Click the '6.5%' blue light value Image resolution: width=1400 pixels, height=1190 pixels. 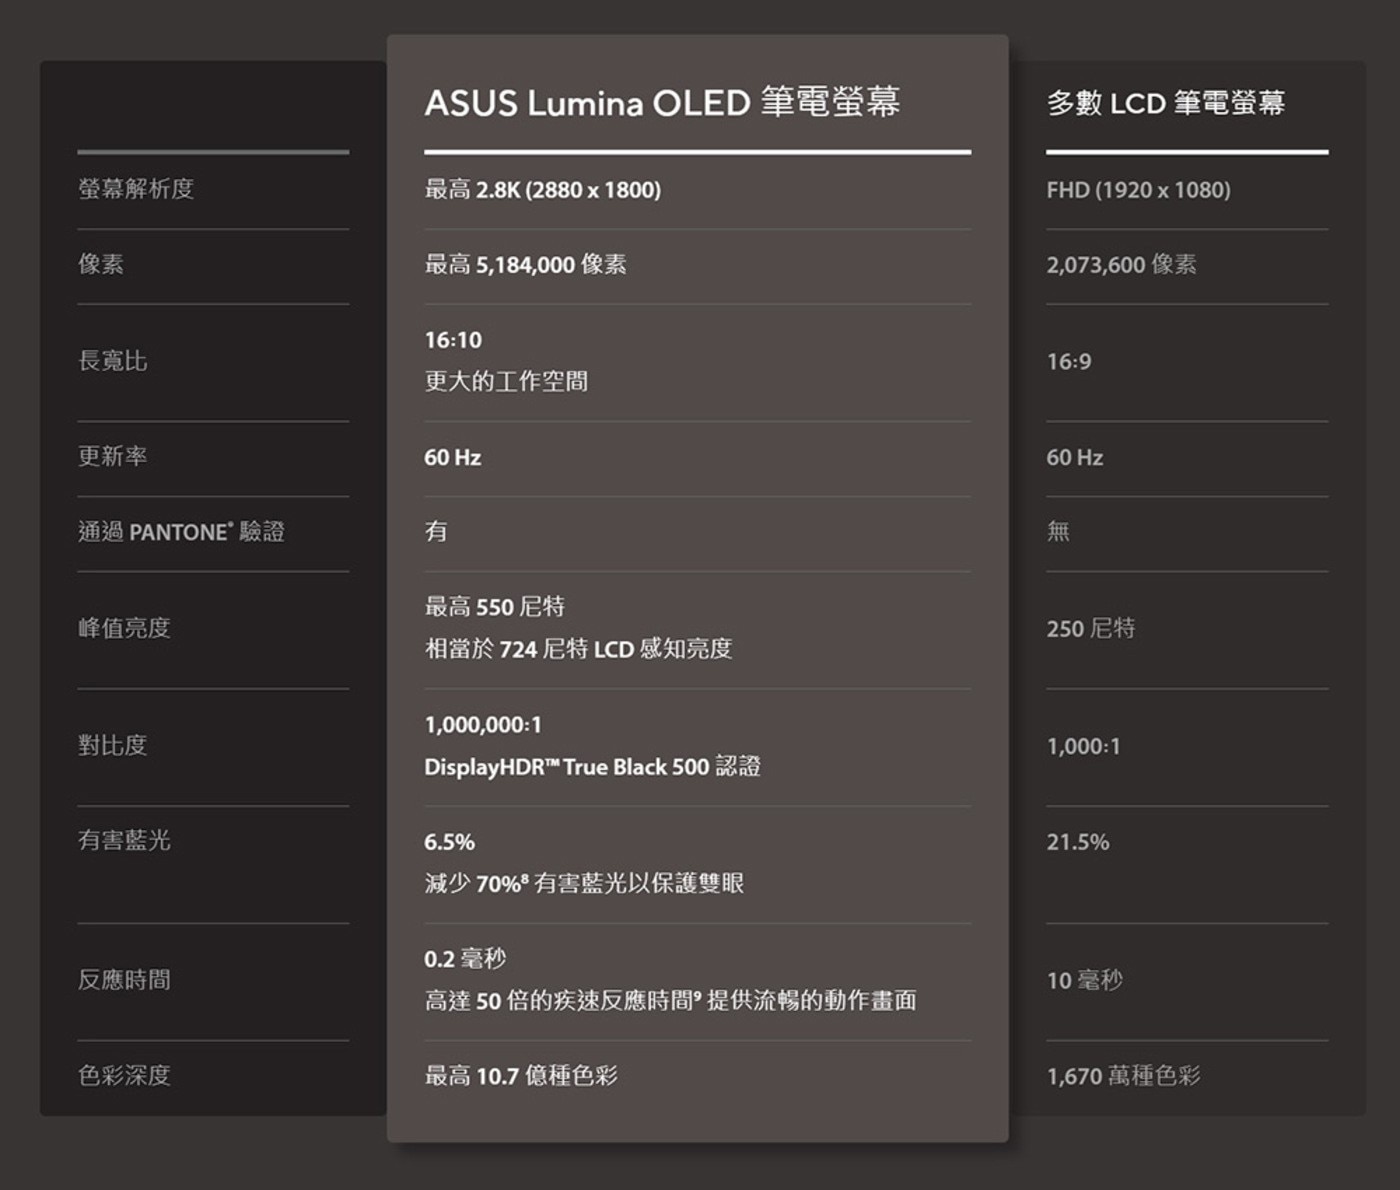pyautogui.click(x=449, y=842)
